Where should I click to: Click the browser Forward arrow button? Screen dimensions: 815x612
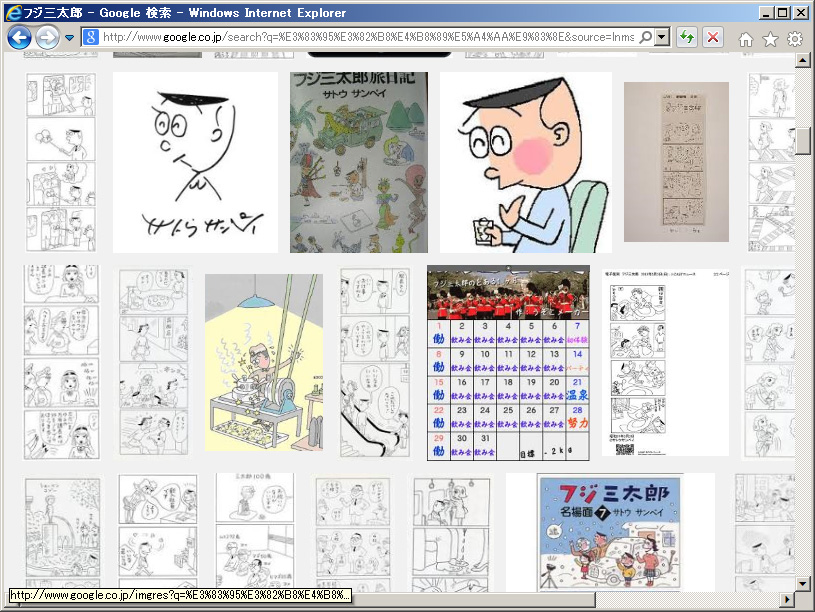pos(47,37)
